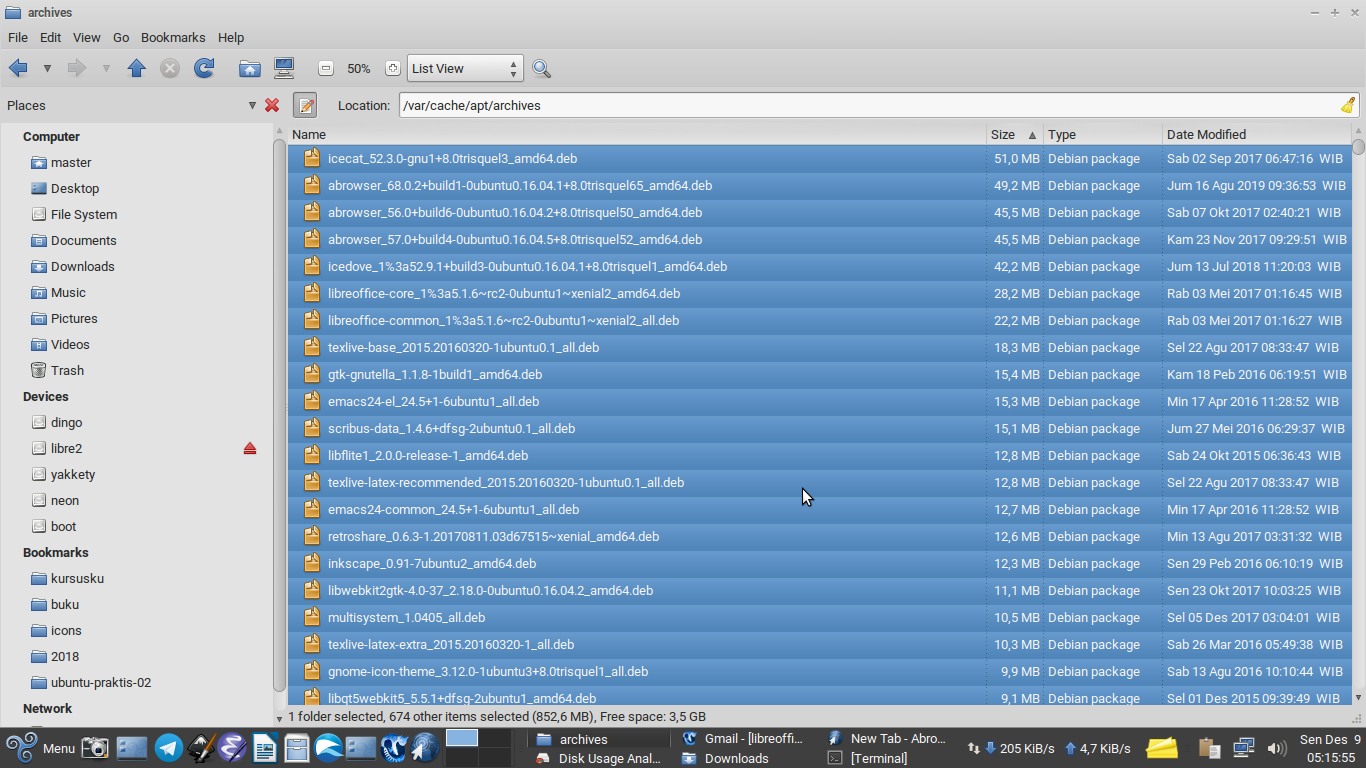Screen dimensions: 1366x768
Task: Click inside the Location input field
Action: (700, 104)
